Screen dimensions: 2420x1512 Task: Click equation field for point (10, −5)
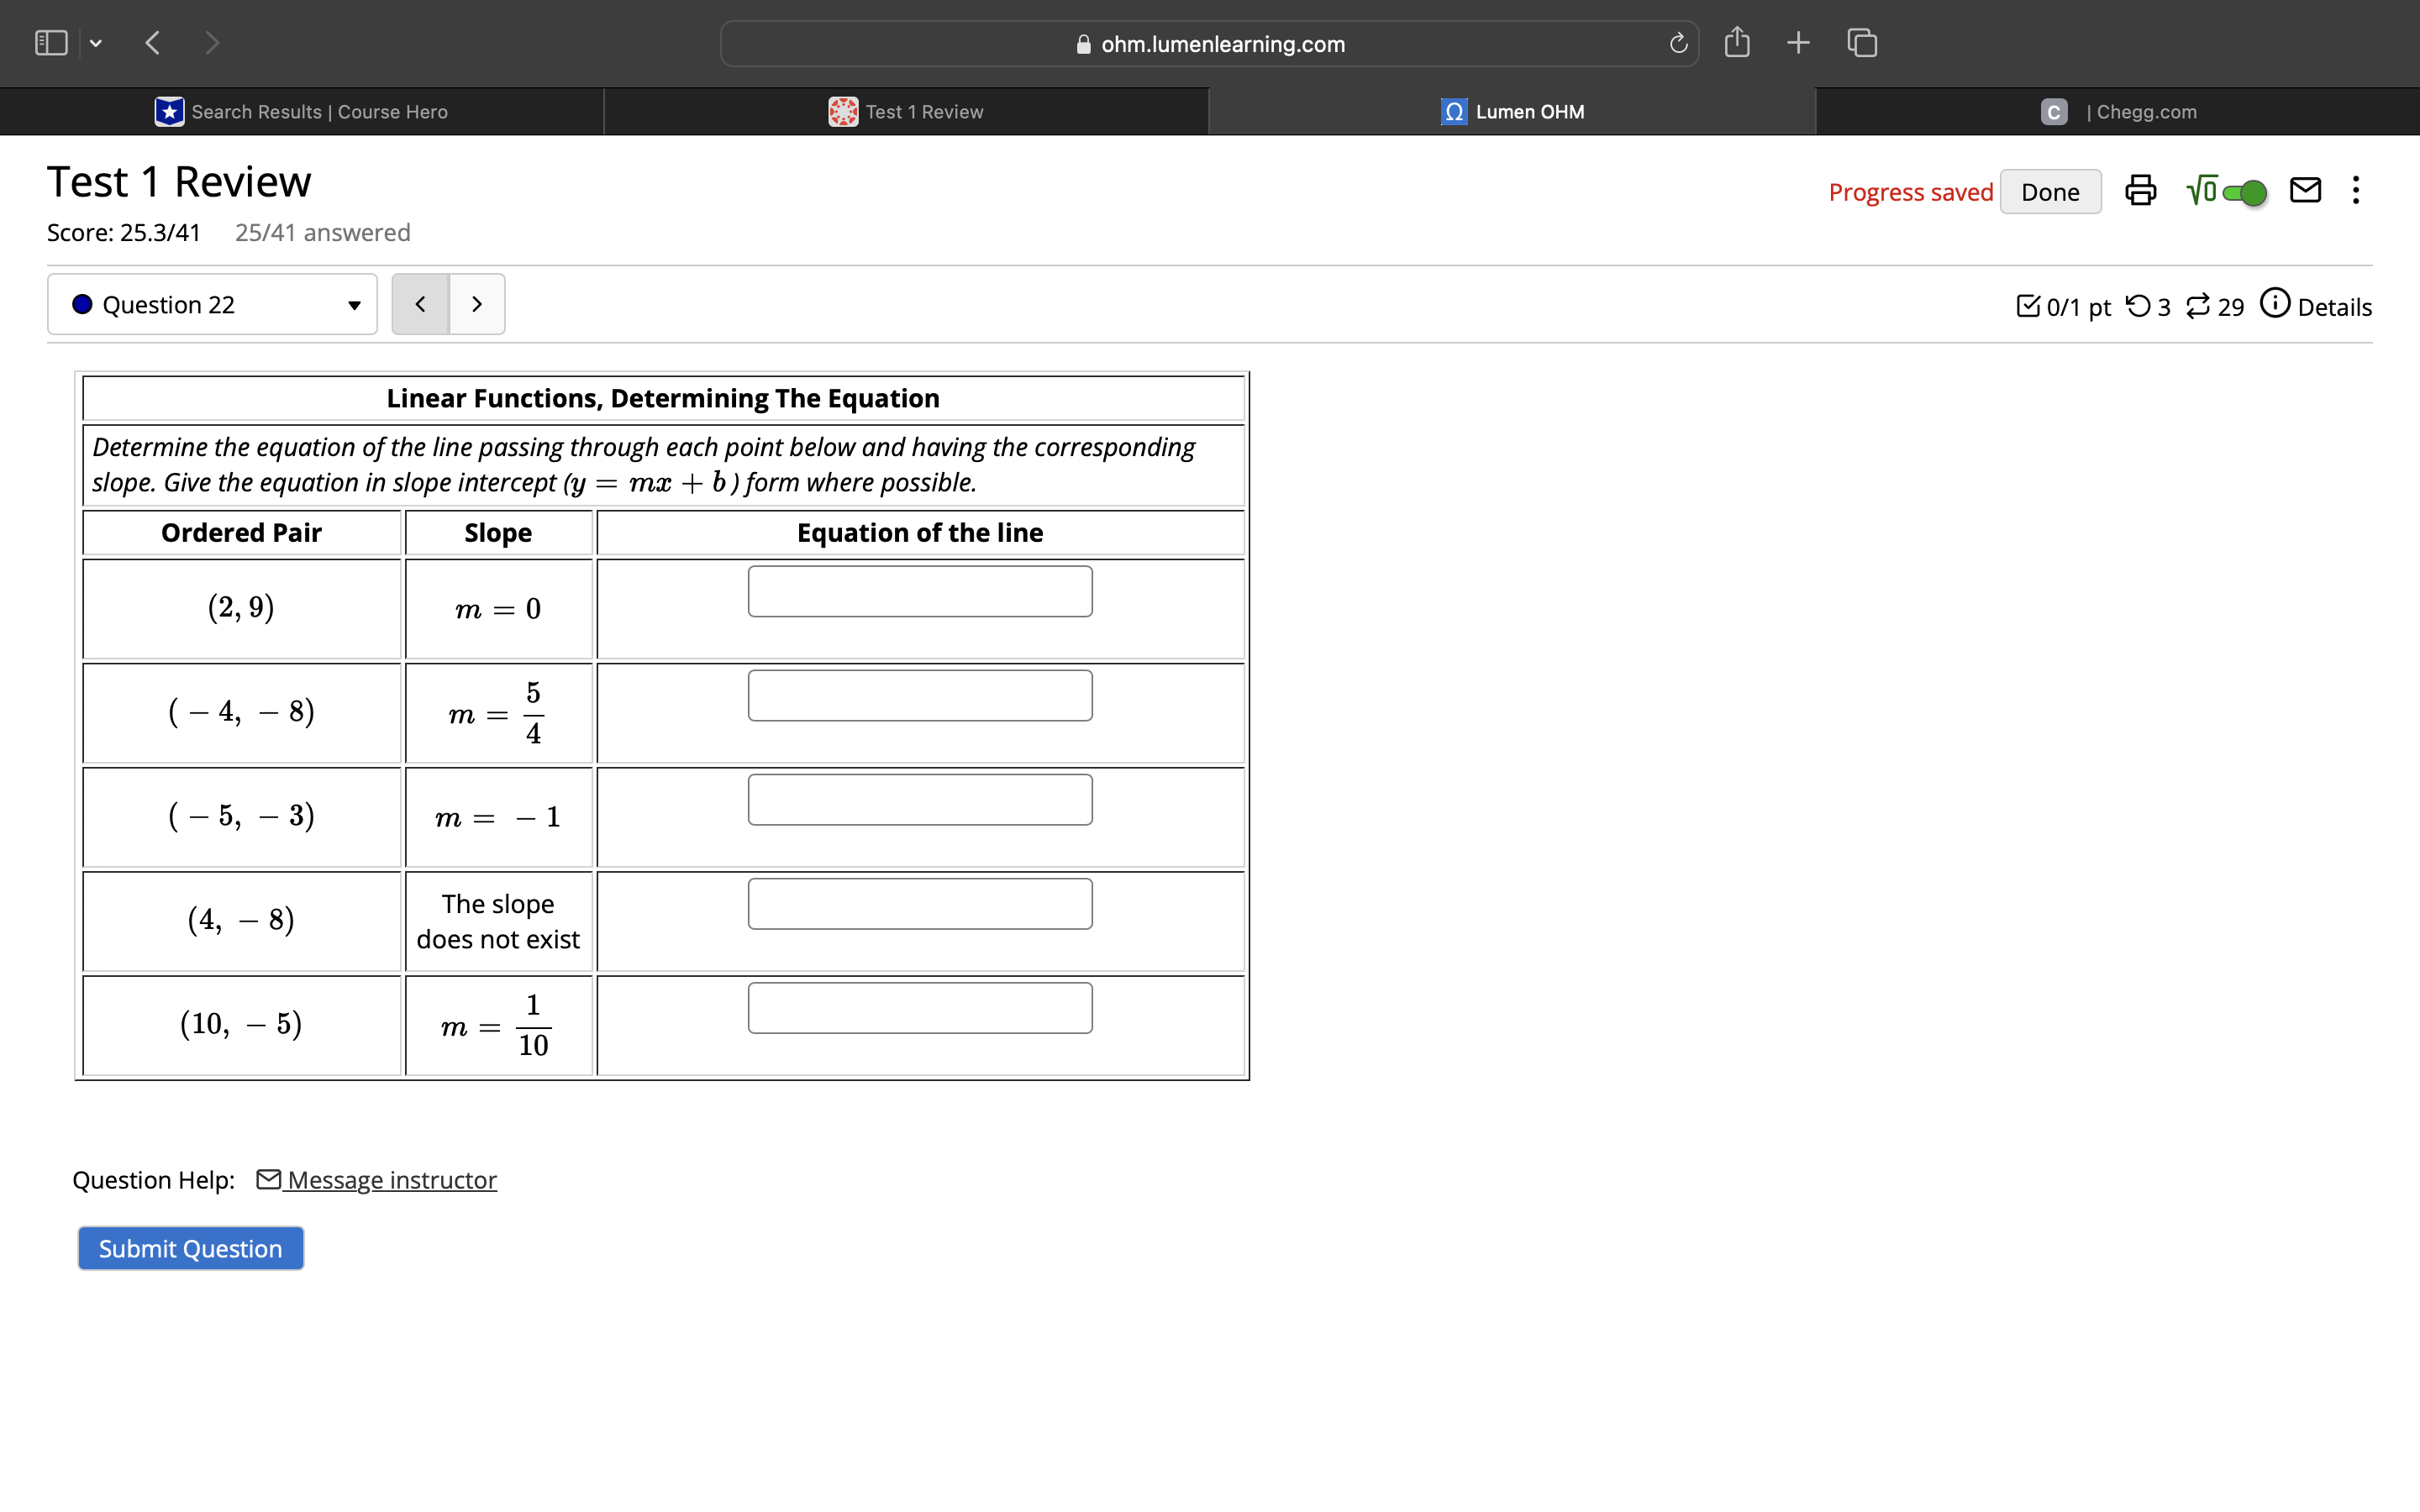click(x=919, y=1008)
